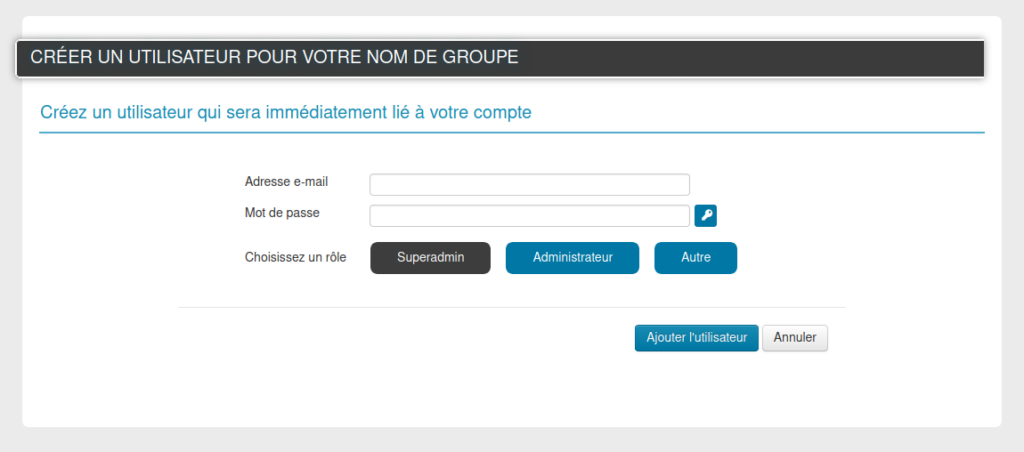This screenshot has width=1024, height=452.
Task: Click the Mot de passe label
Action: (282, 212)
